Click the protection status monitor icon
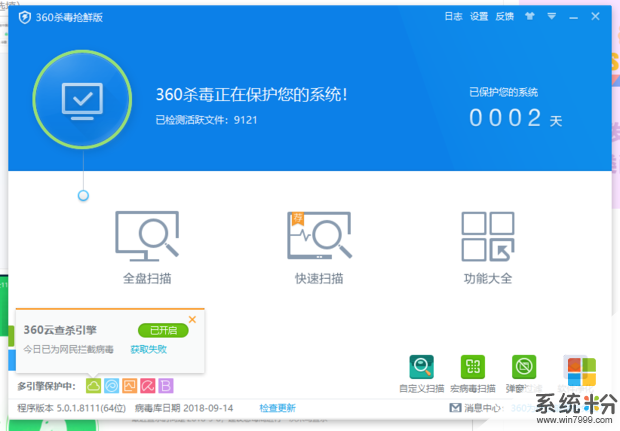Viewport: 620px width, 431px height. (82, 100)
